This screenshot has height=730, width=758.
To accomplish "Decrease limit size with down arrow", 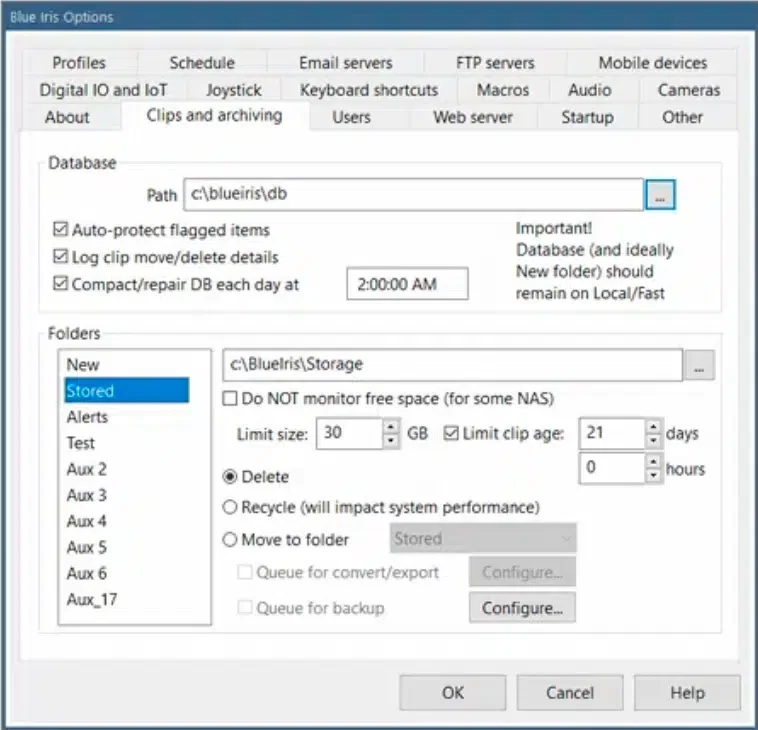I will (x=391, y=441).
